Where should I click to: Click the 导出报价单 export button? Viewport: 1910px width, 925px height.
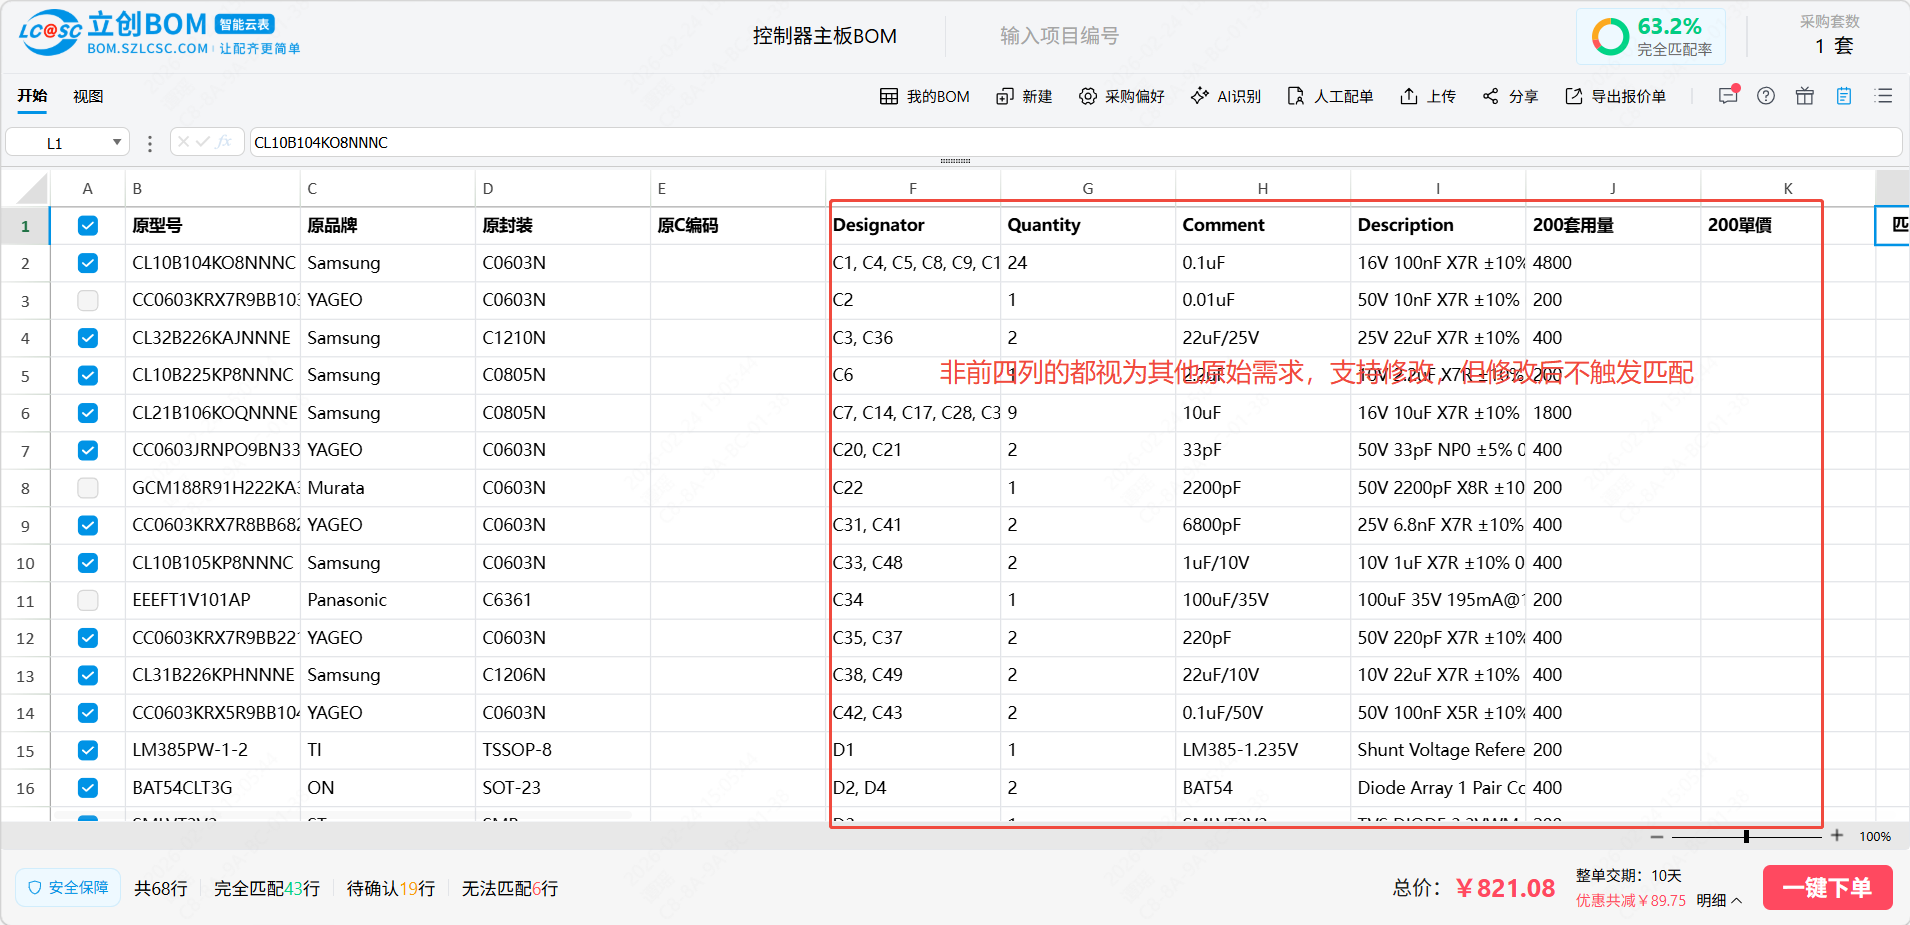coord(1615,96)
